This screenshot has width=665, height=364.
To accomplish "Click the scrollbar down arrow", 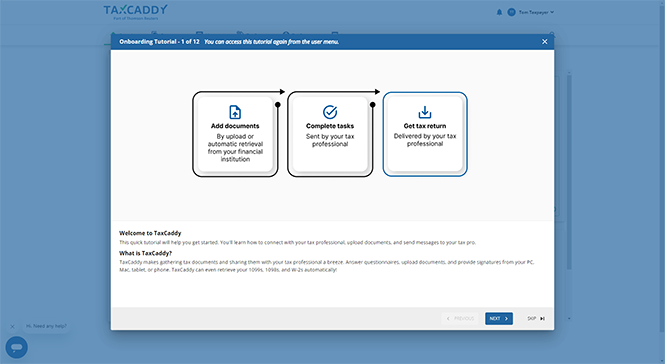I will click(569, 318).
